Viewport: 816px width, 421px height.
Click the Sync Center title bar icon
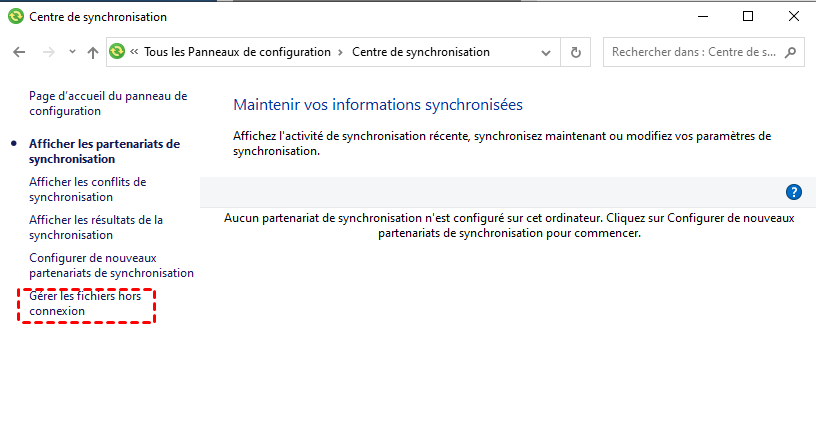click(x=15, y=17)
